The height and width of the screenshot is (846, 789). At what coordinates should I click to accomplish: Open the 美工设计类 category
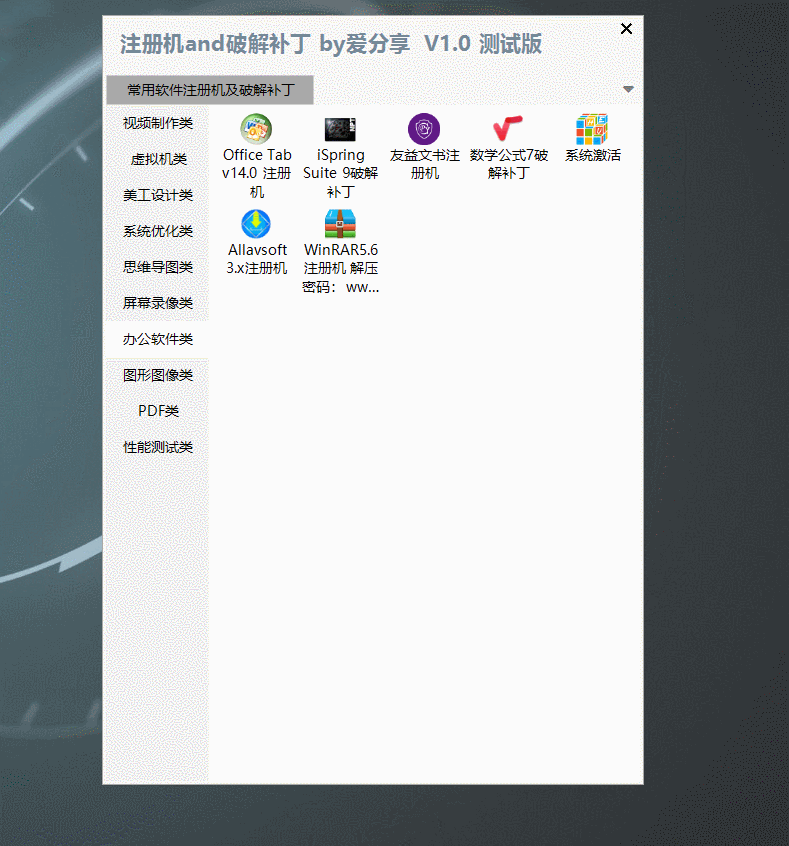[x=158, y=195]
